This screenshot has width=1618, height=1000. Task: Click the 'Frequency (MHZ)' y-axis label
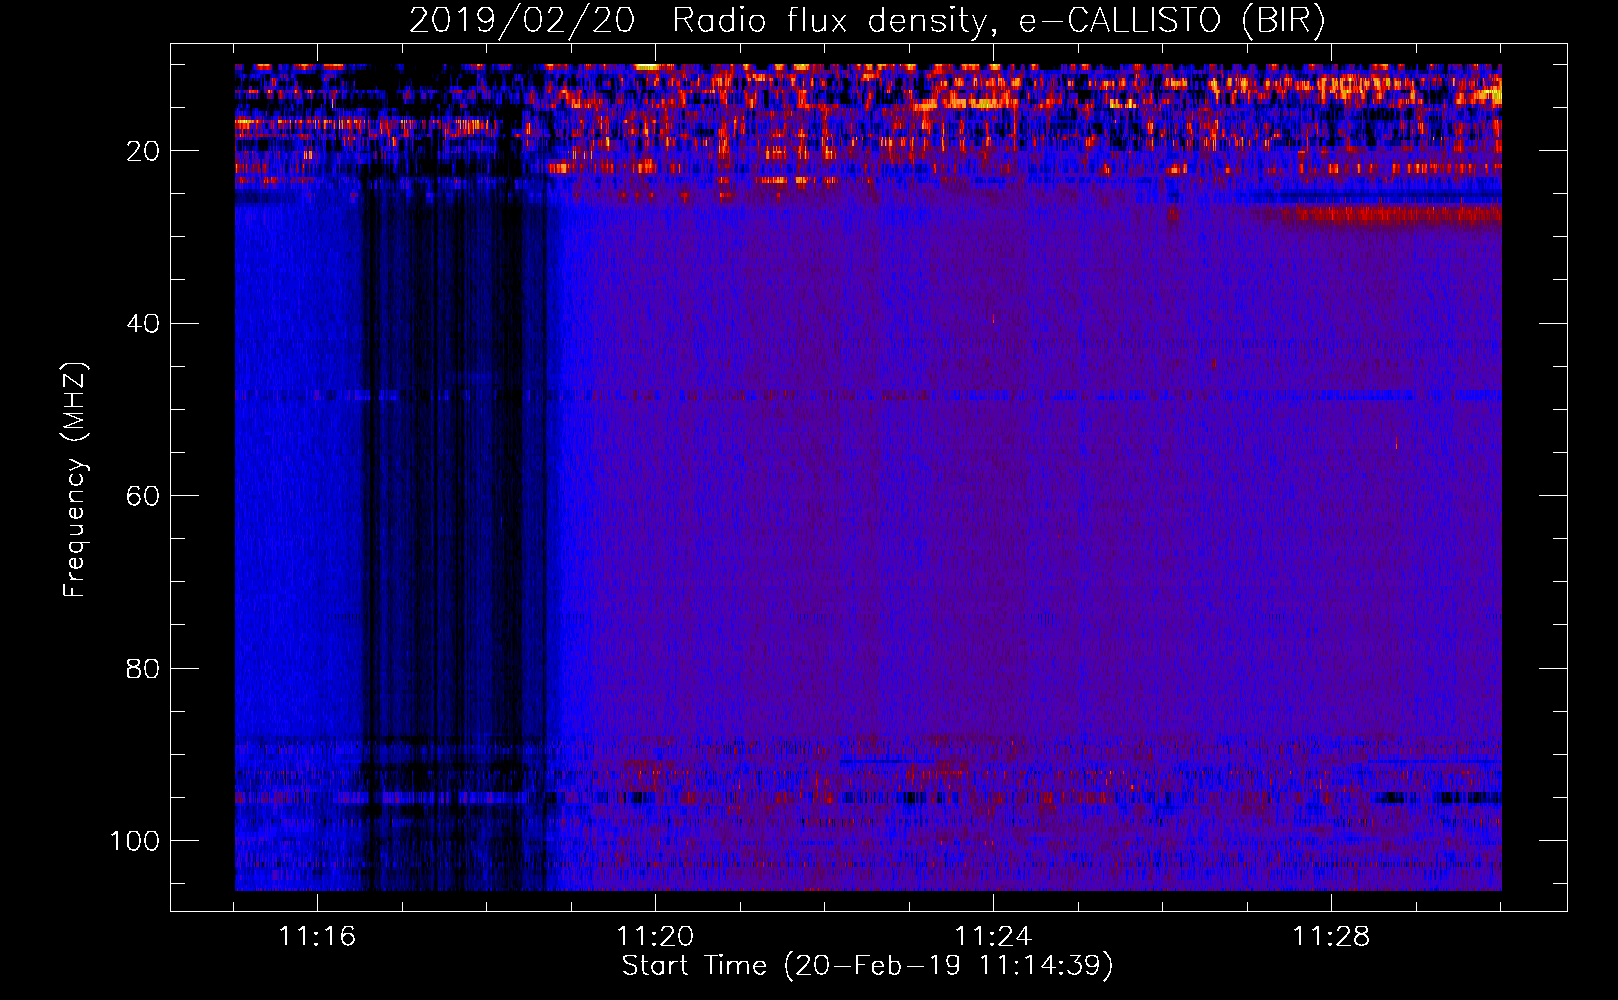tap(75, 479)
